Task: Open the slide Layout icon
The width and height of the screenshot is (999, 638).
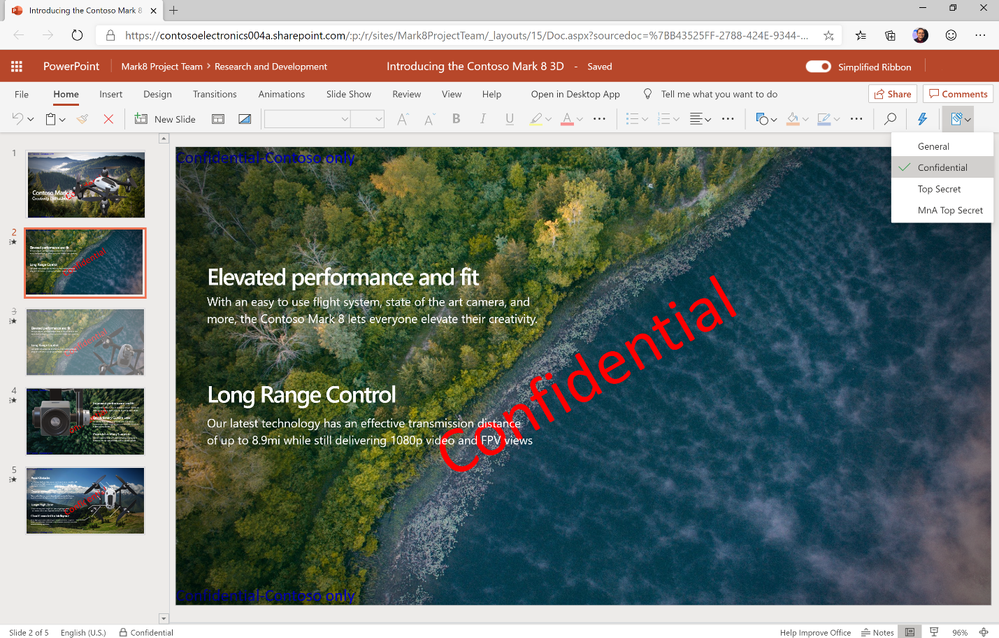Action: pos(218,119)
